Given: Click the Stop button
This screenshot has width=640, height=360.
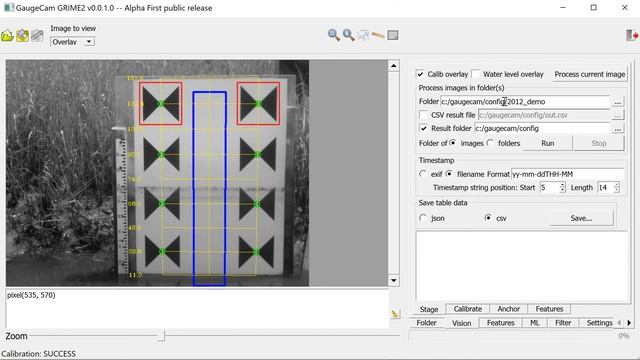Looking at the screenshot, I should click(599, 143).
